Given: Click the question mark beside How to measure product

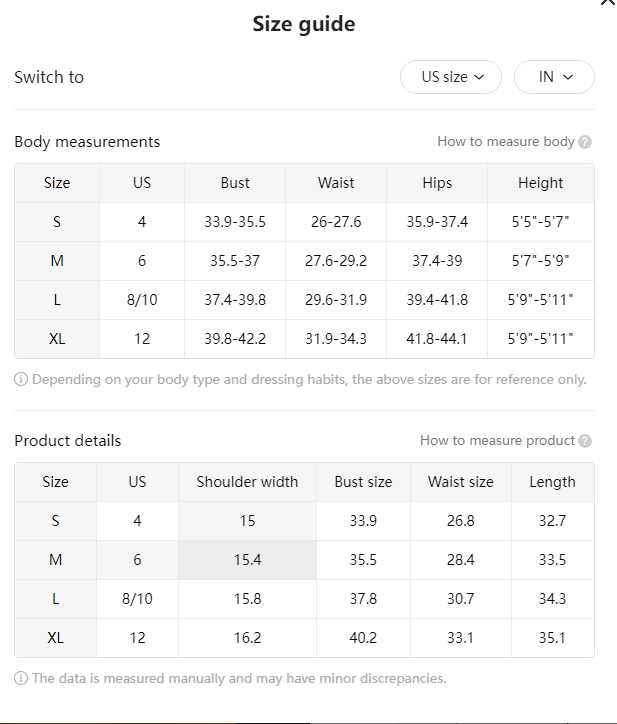Looking at the screenshot, I should (585, 441).
